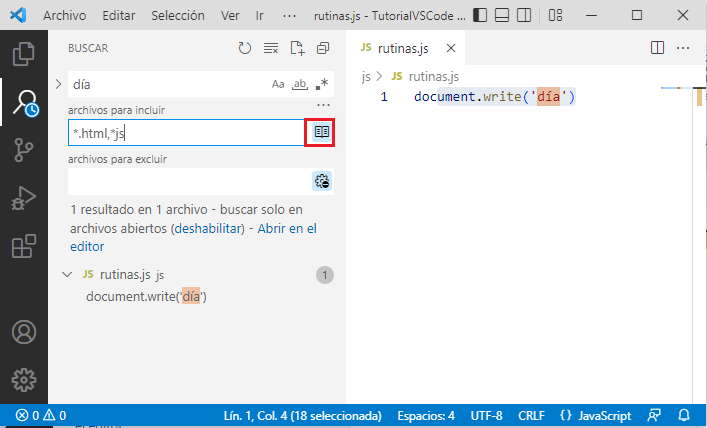Toggle the primary side bar layout
This screenshot has width=707, height=428.
pyautogui.click(x=480, y=15)
